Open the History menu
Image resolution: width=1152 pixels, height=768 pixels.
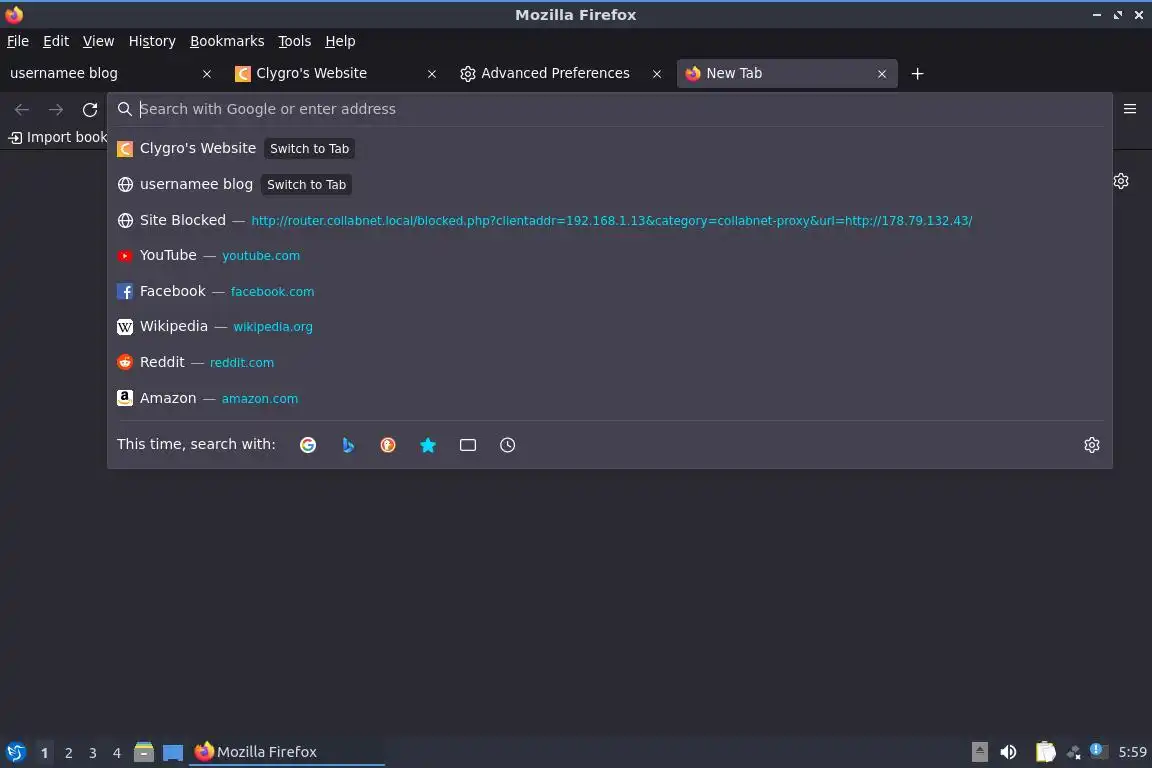(152, 41)
